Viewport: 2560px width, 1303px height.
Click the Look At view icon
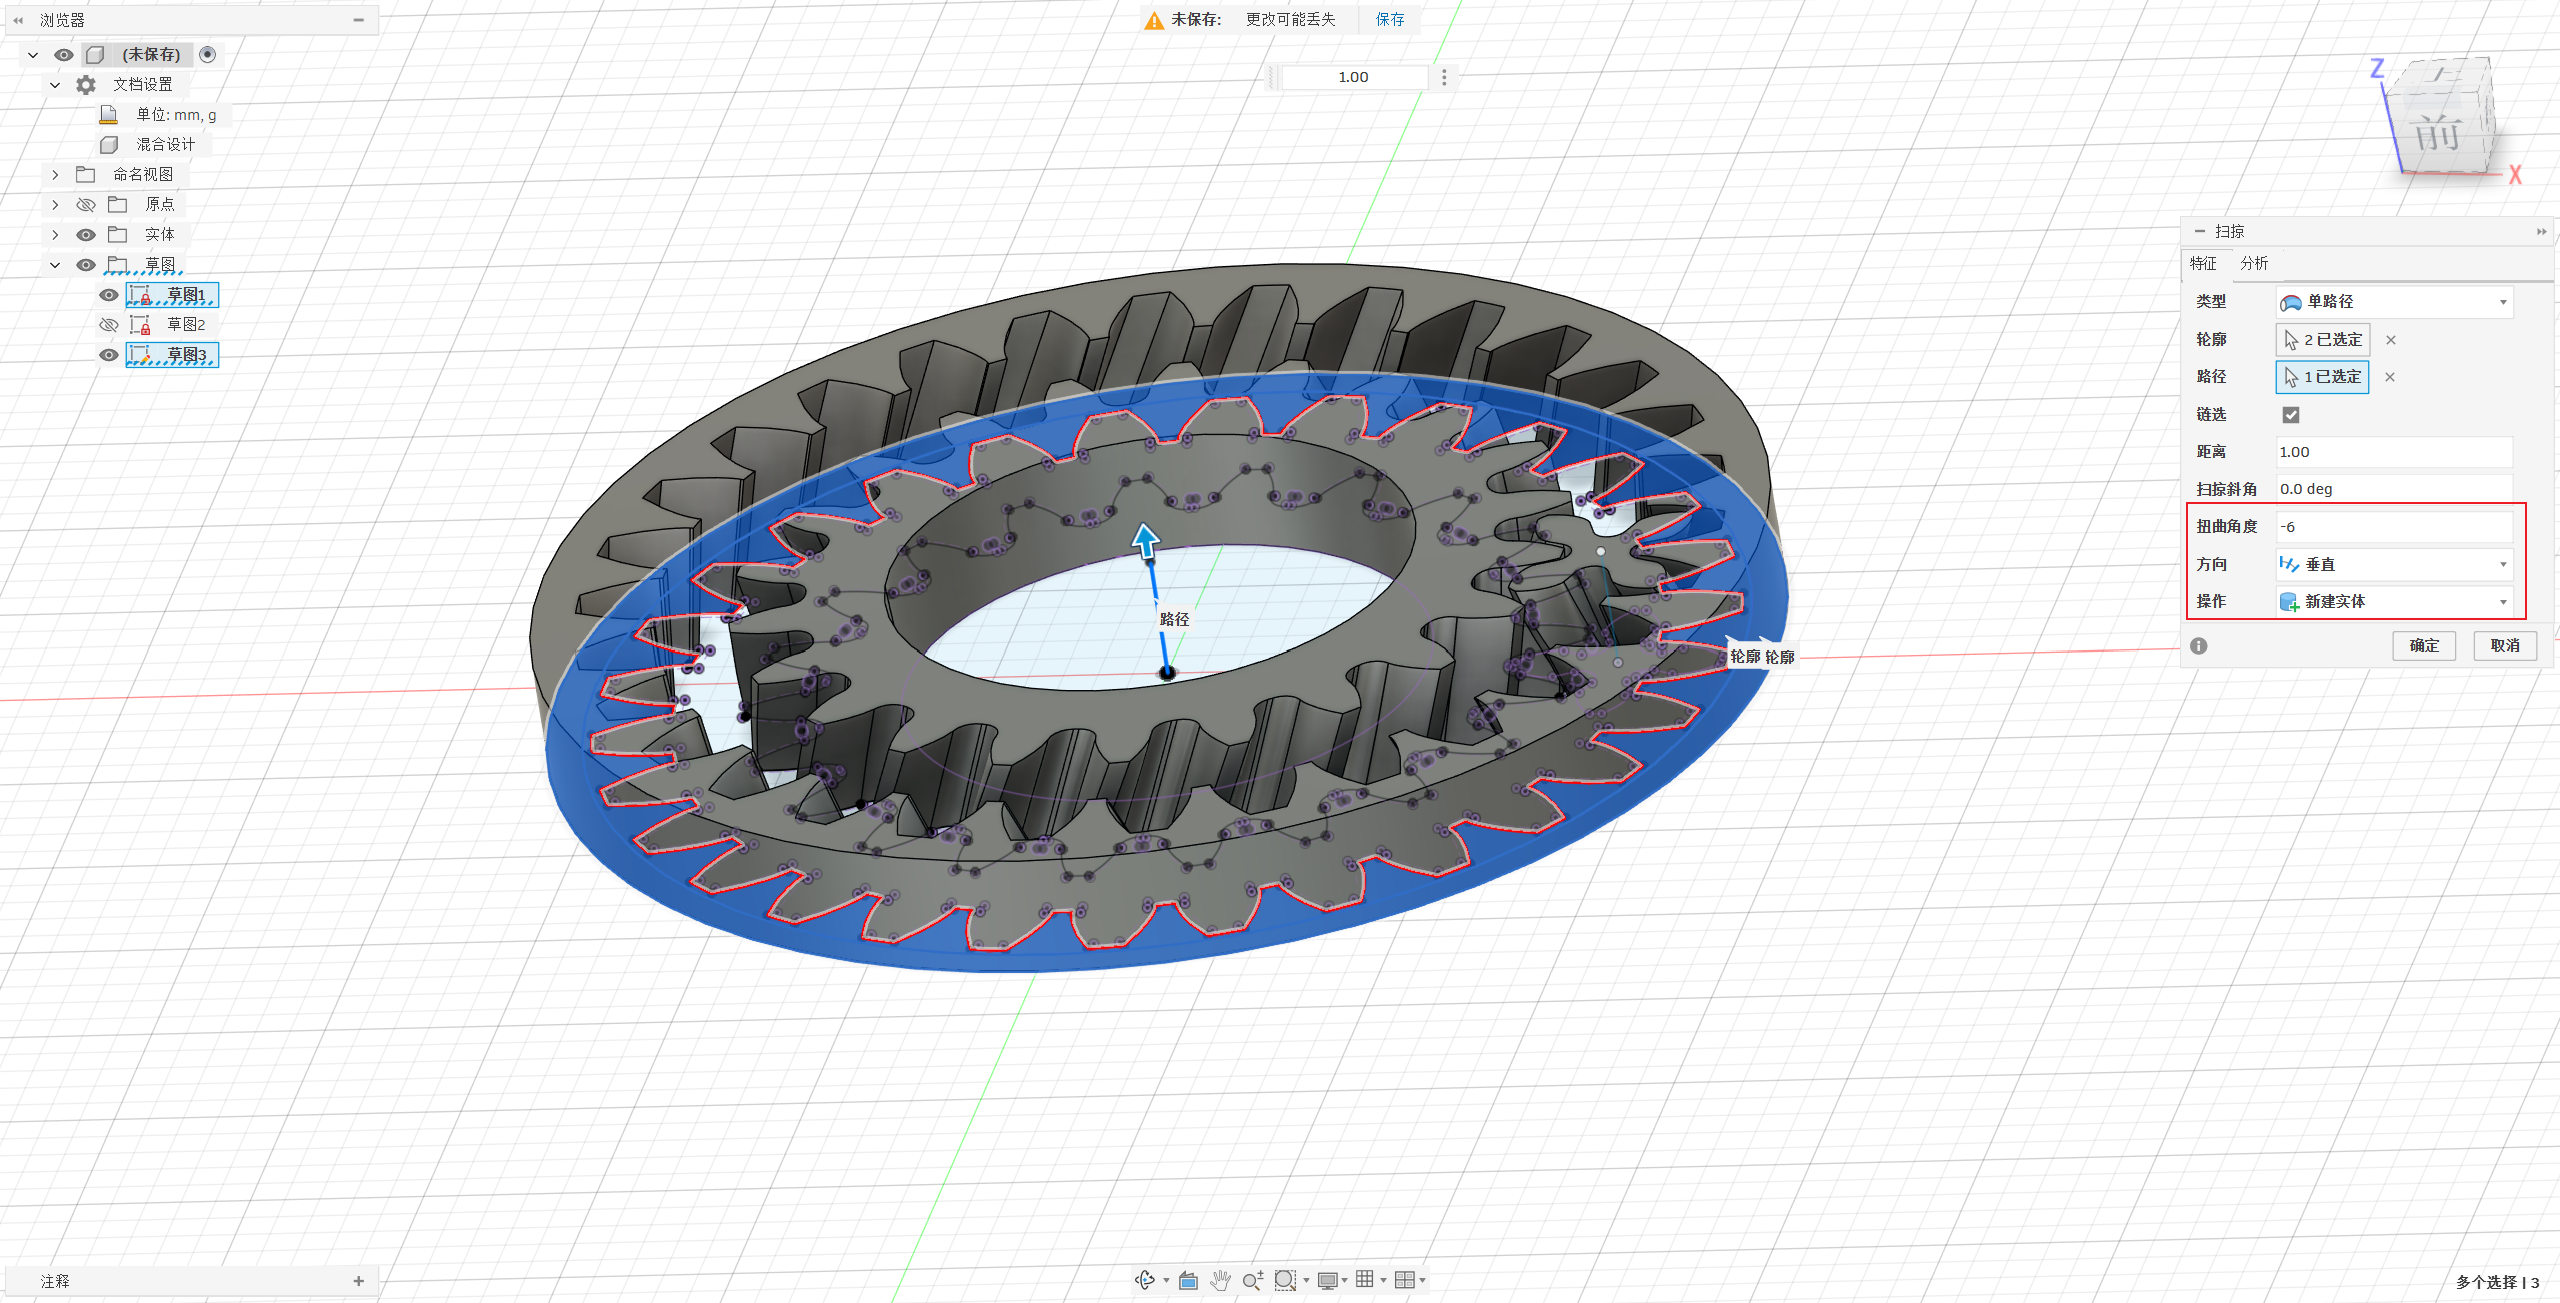pyautogui.click(x=1188, y=1280)
